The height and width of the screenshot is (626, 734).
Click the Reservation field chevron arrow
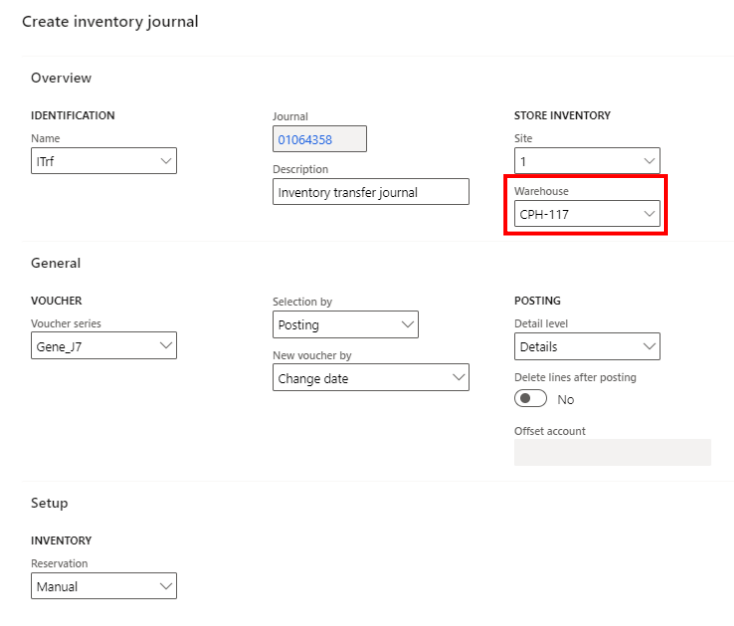tap(165, 587)
